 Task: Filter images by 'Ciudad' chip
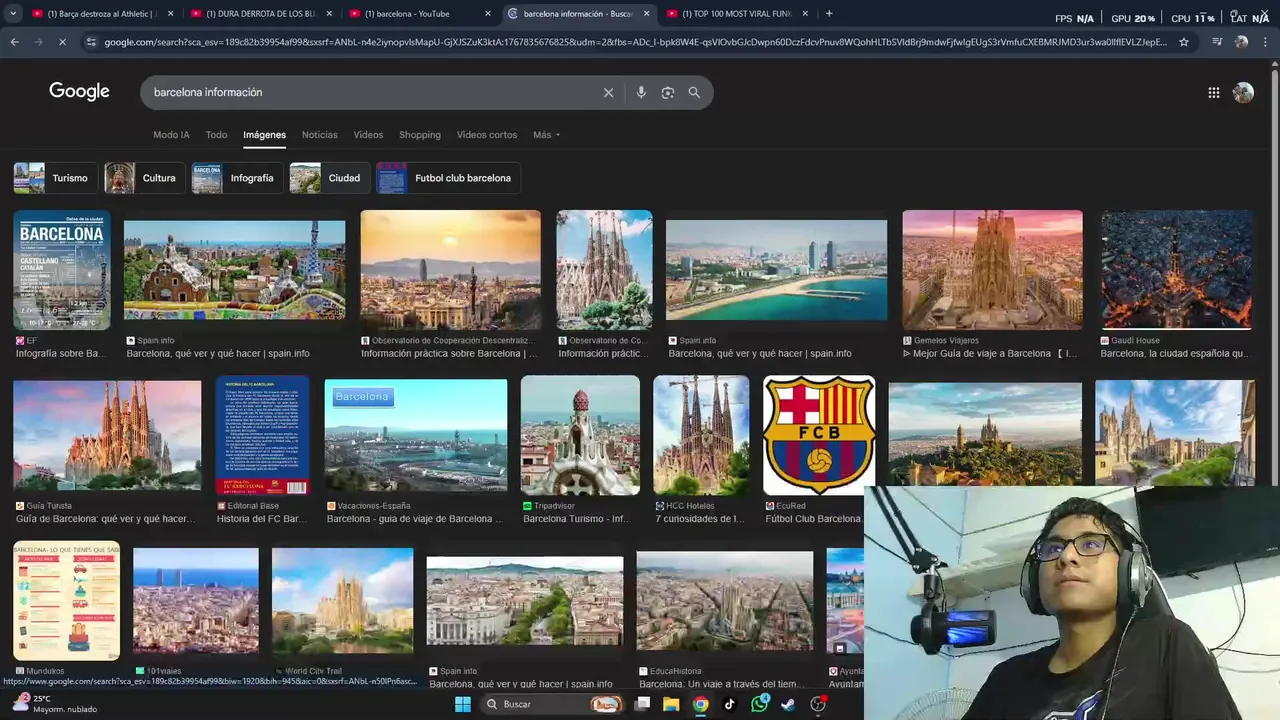tap(330, 178)
